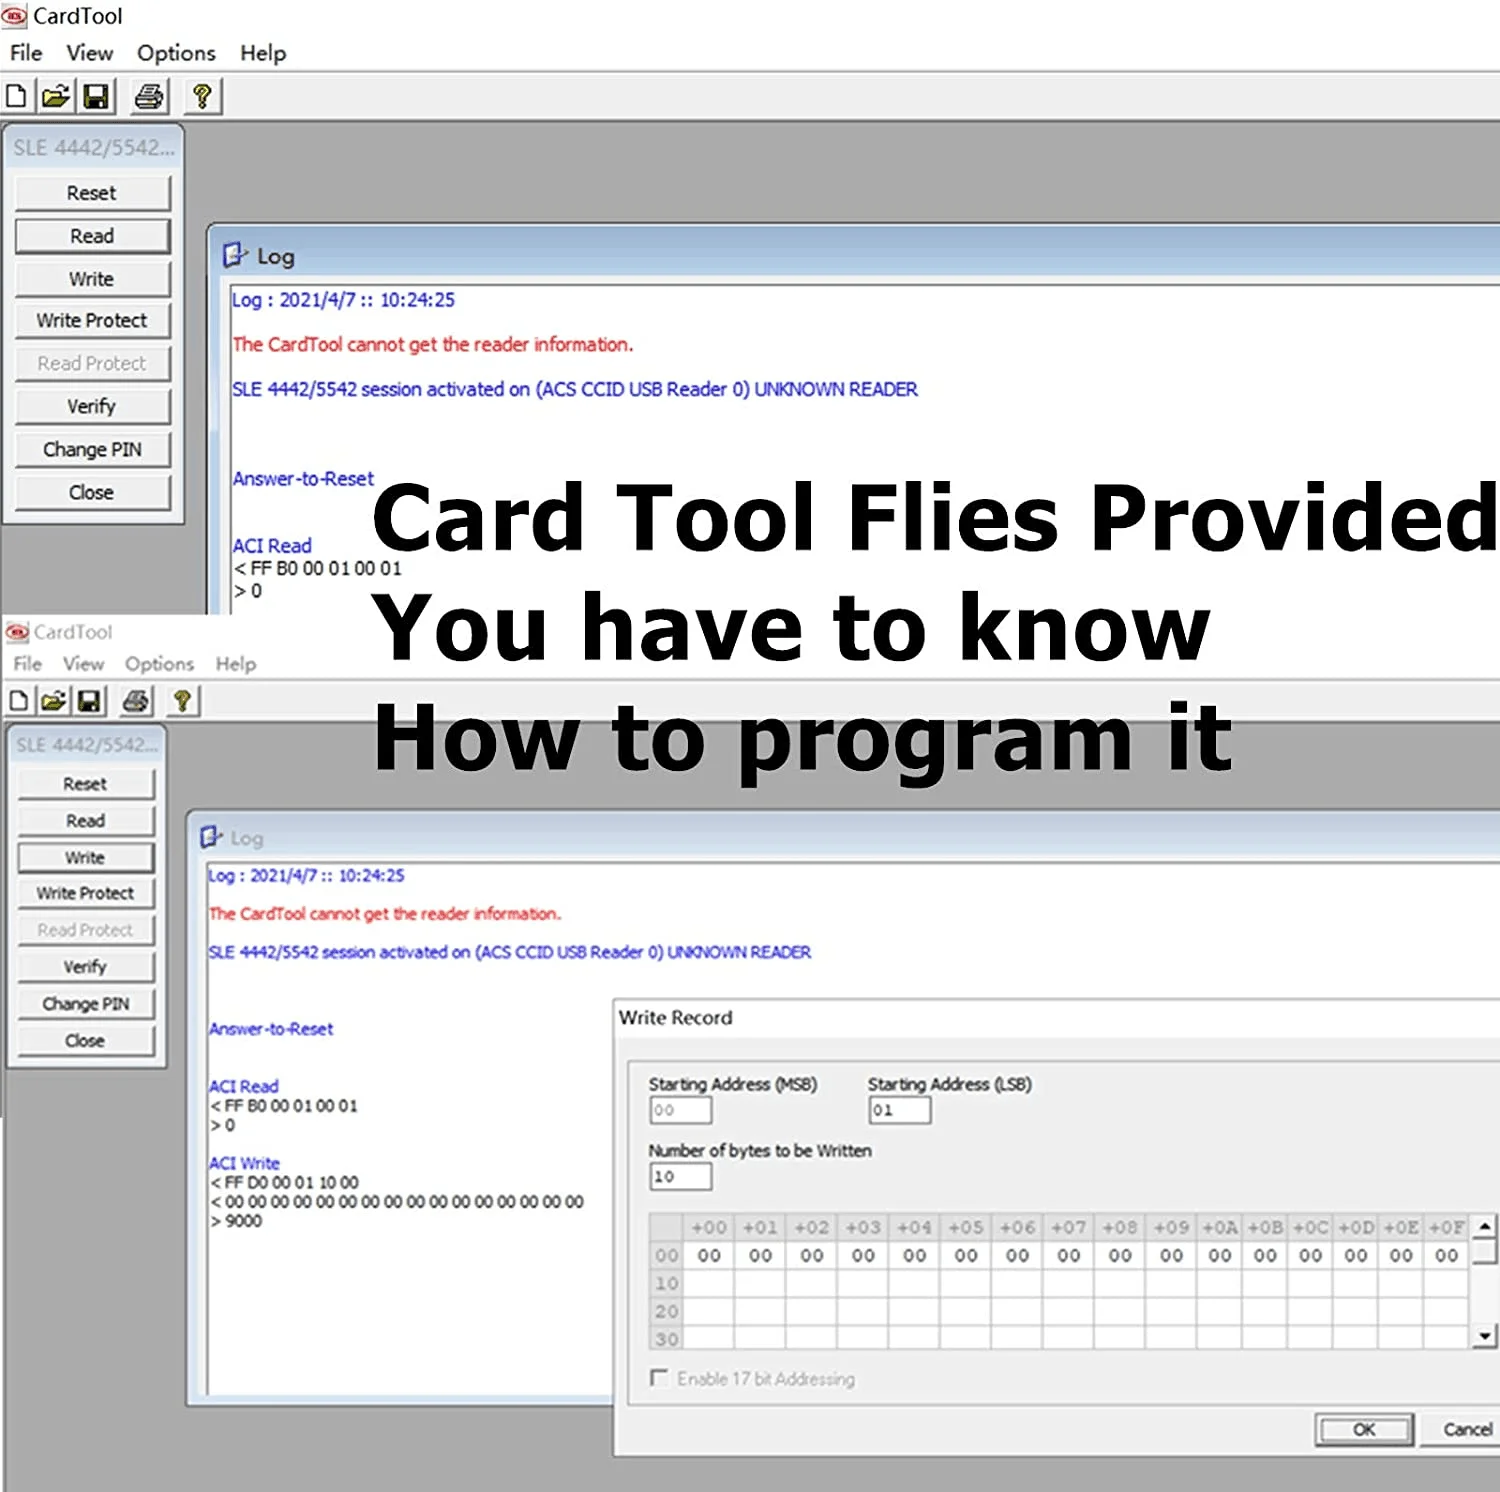Click the Print icon in the bottom CardTool window
This screenshot has width=1500, height=1492.
(136, 700)
